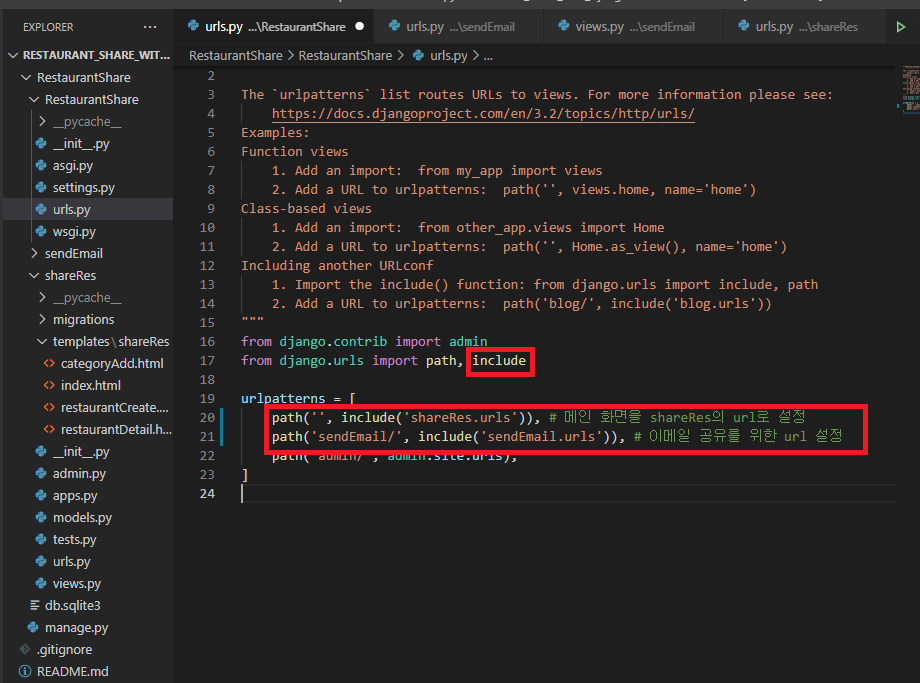Click the Python icon beside apps.py
The width and height of the screenshot is (920, 683).
[x=41, y=496]
